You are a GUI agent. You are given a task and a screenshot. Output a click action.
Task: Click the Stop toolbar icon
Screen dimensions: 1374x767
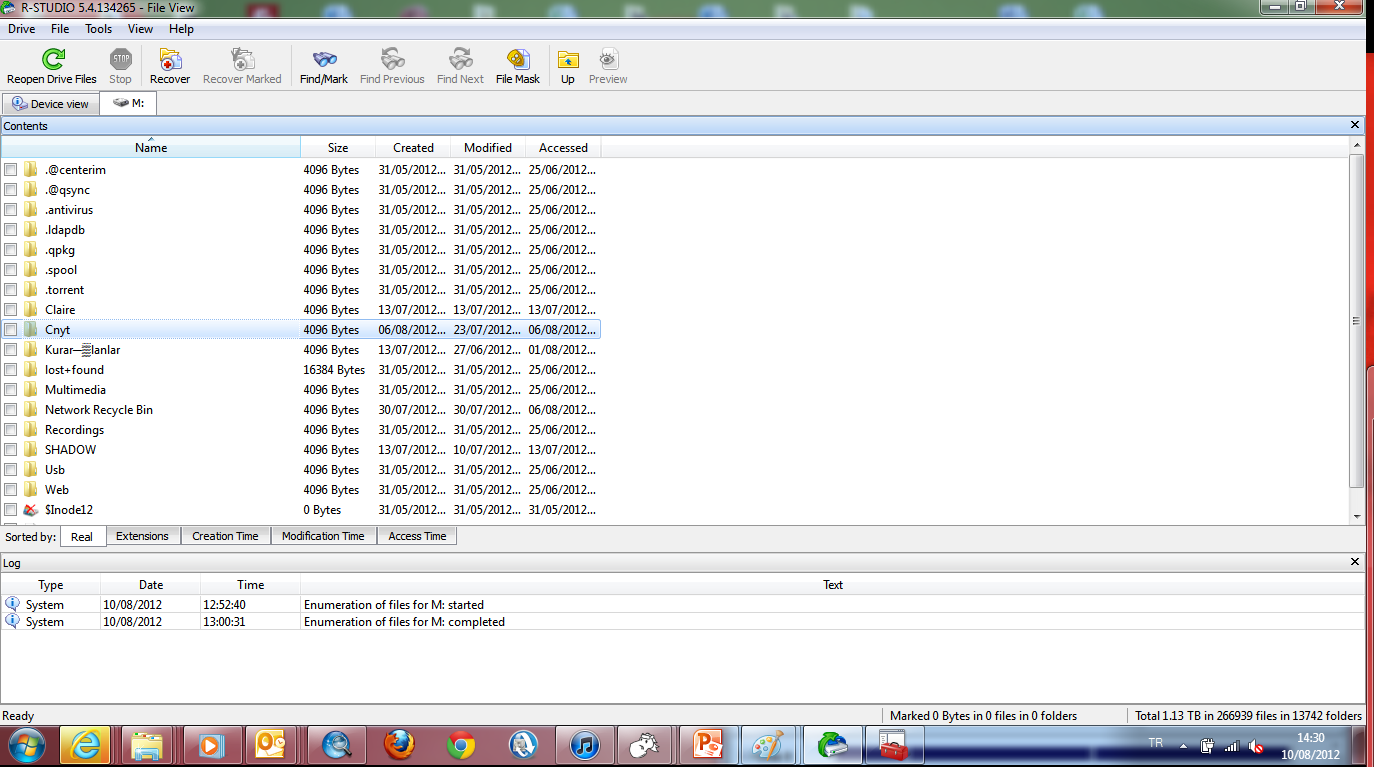click(x=120, y=66)
